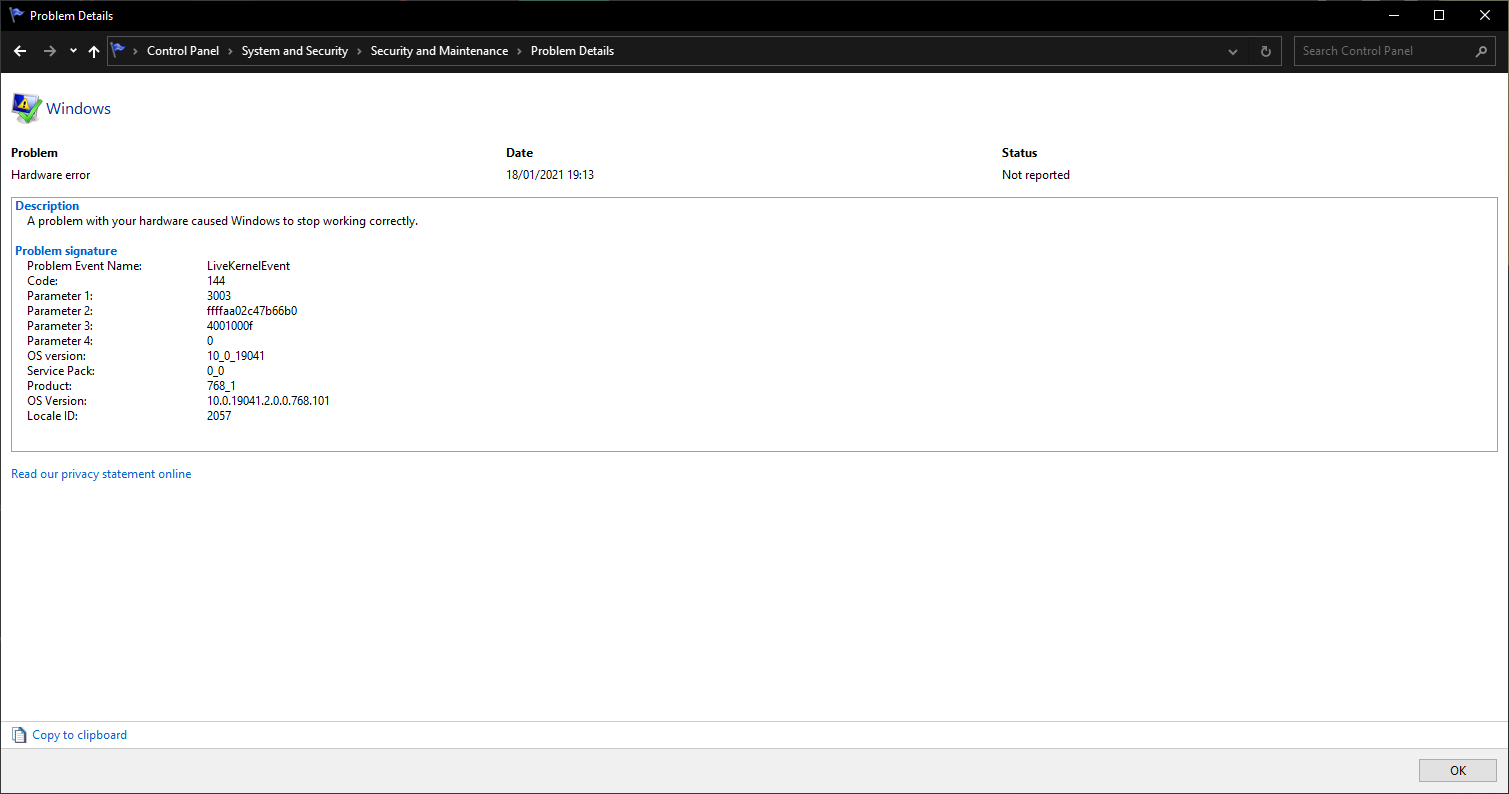The height and width of the screenshot is (794, 1509).
Task: Click the back navigation arrow
Action: pos(20,51)
